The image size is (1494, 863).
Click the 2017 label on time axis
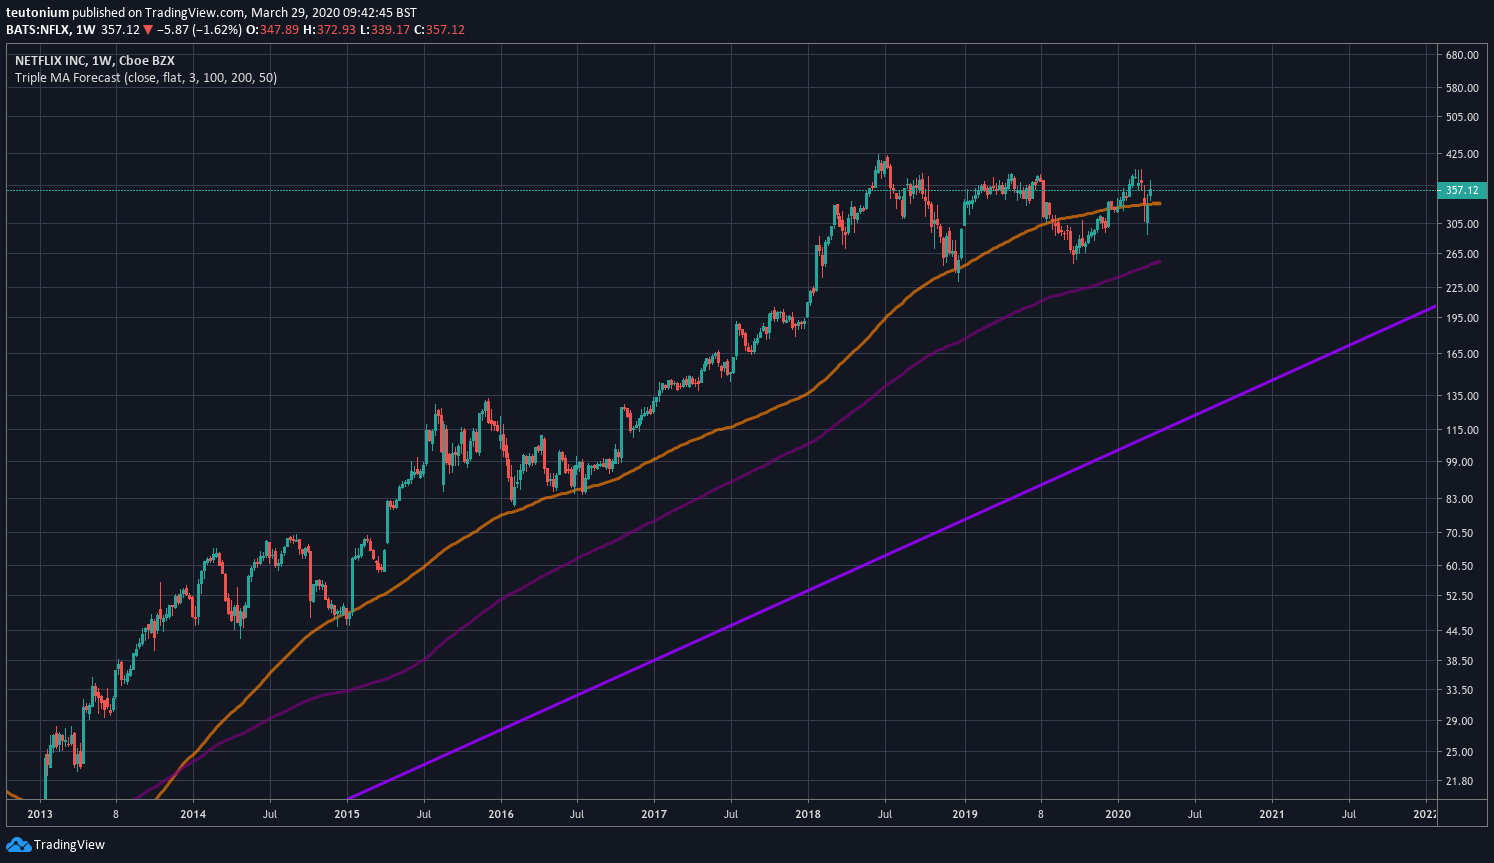[x=654, y=814]
